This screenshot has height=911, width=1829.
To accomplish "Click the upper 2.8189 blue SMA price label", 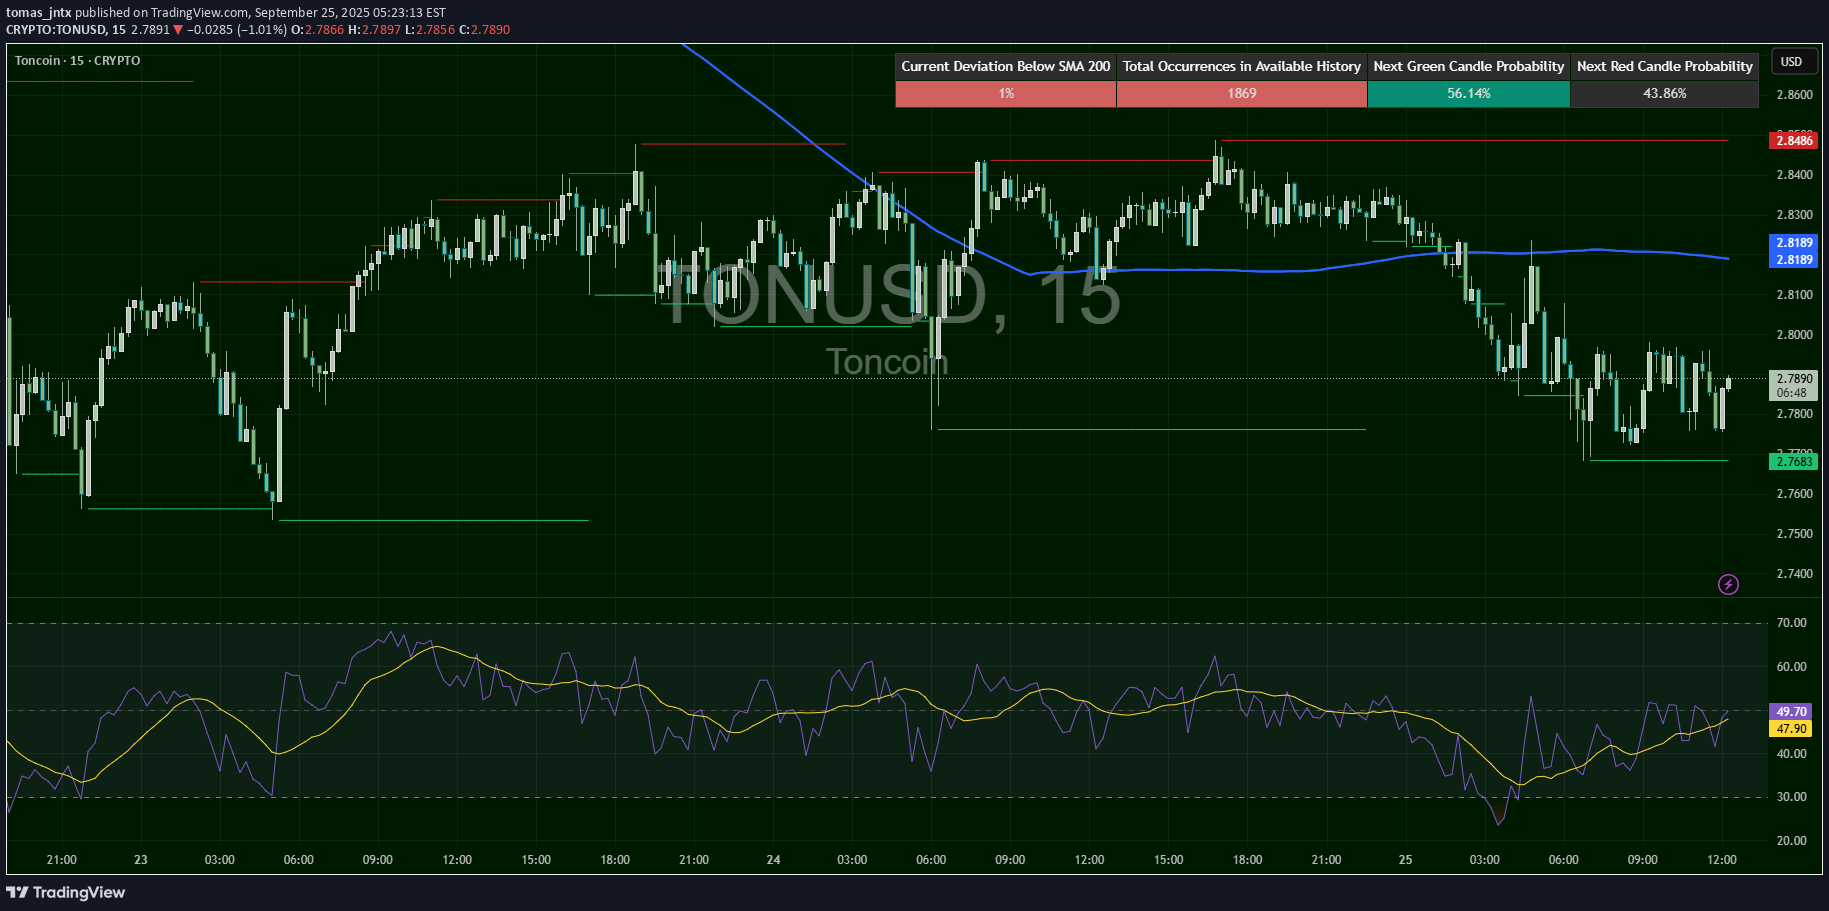I will (1794, 243).
